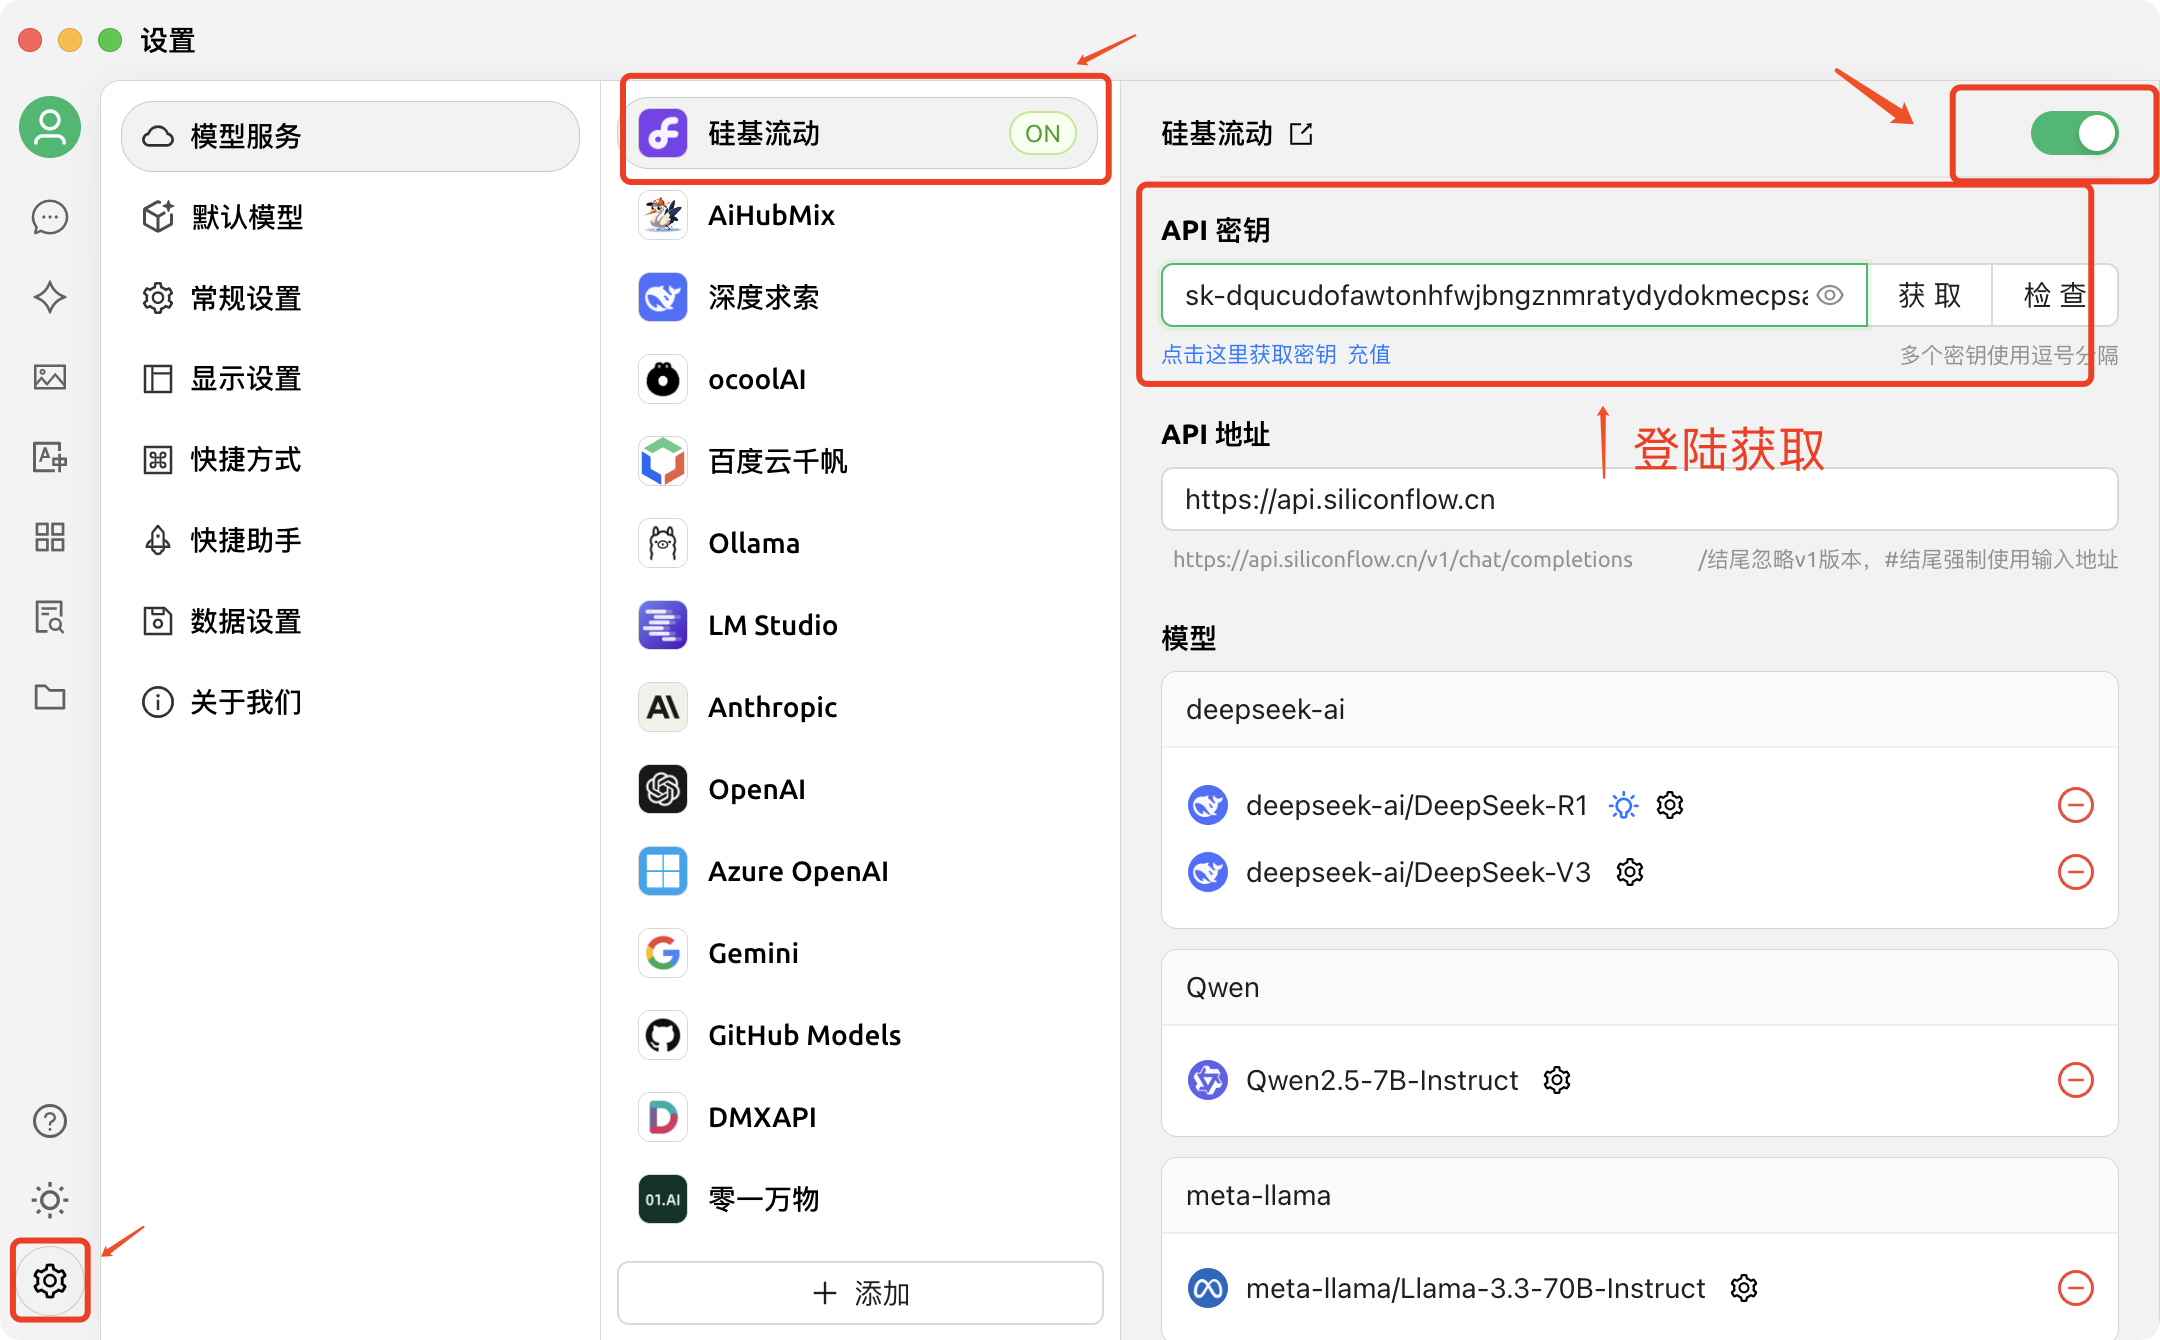The image size is (2160, 1340).
Task: Open the files folder sidebar icon
Action: coord(50,697)
